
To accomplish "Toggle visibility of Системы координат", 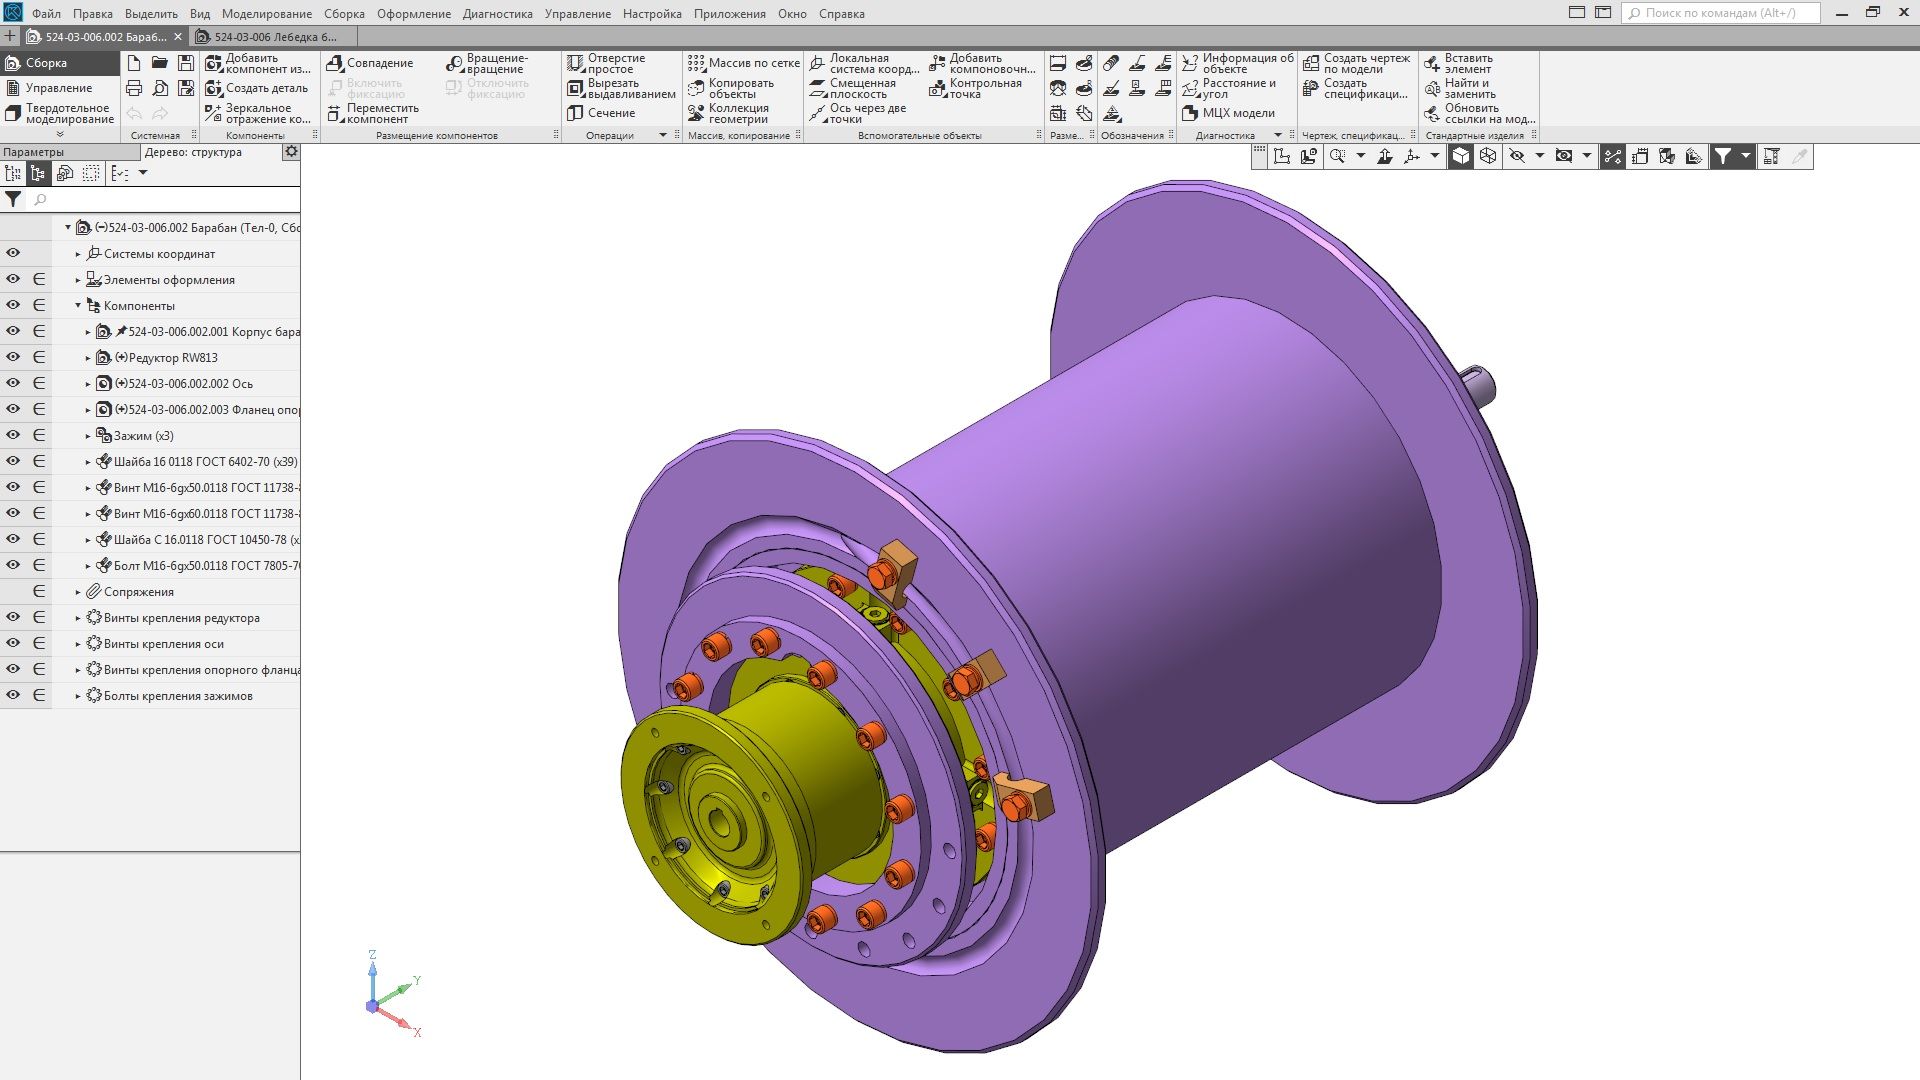I will click(13, 253).
